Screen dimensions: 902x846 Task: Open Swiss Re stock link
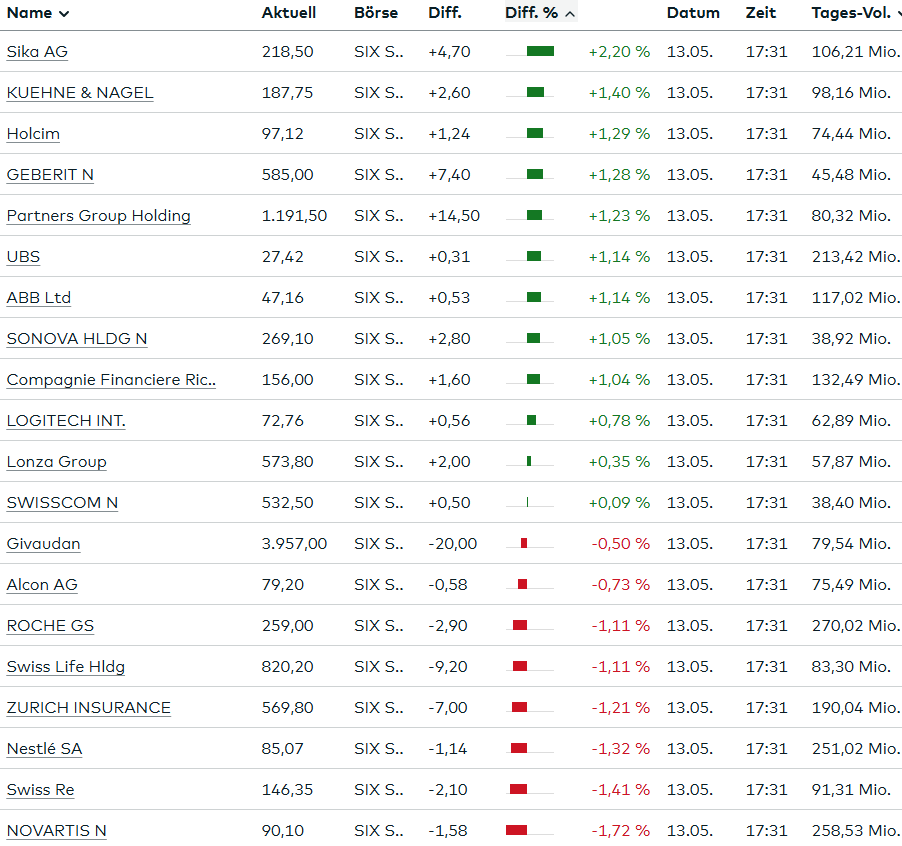tap(40, 790)
